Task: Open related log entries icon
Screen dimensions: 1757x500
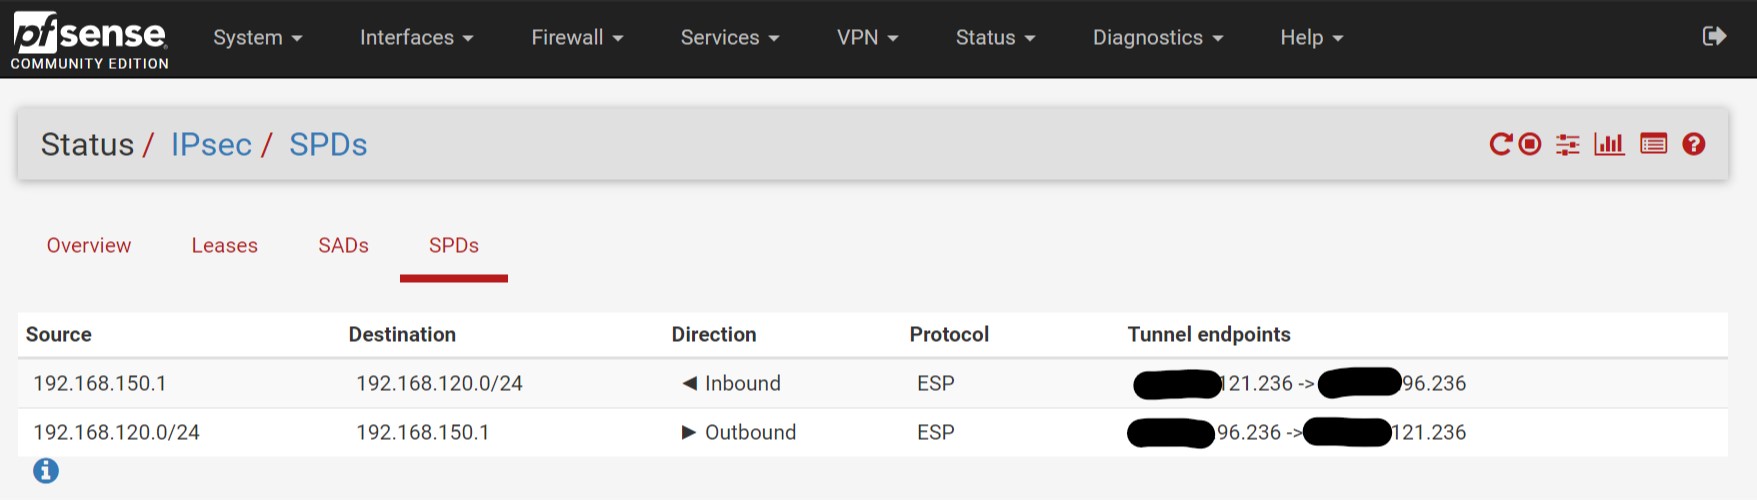Action: (x=1654, y=144)
